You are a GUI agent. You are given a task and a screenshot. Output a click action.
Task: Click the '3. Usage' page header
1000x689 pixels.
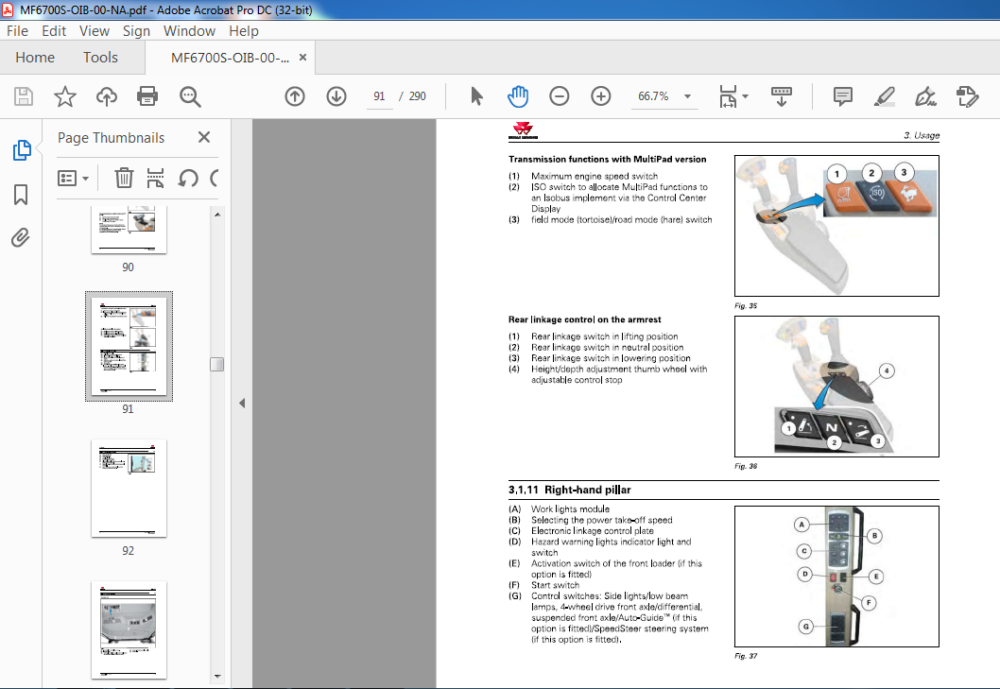(x=921, y=135)
